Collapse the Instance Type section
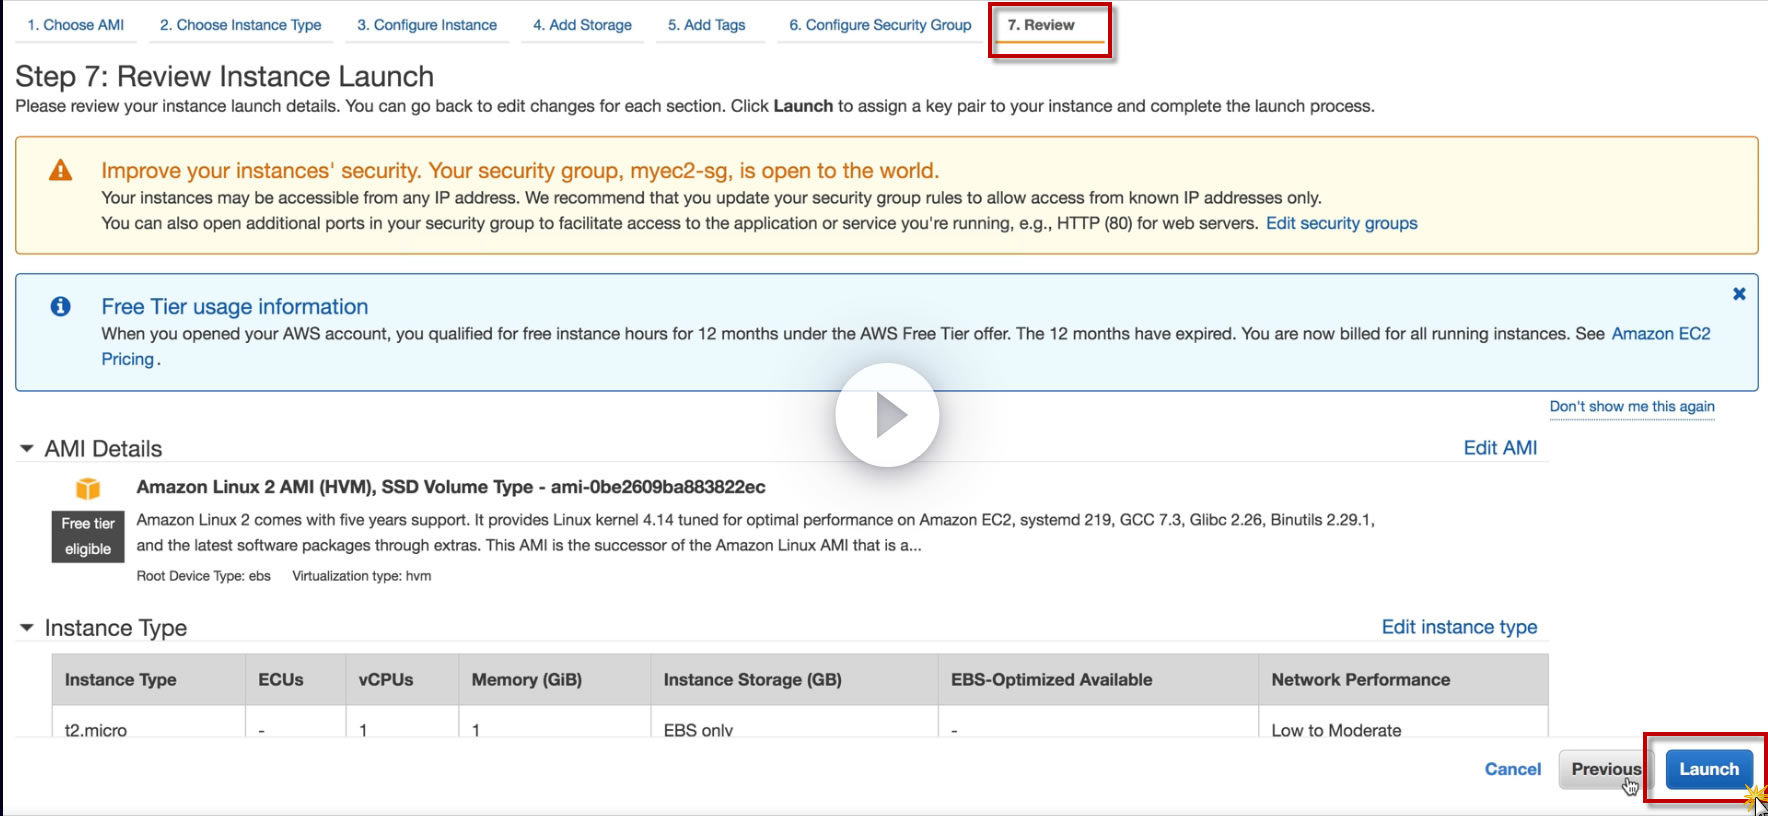 click(x=27, y=628)
